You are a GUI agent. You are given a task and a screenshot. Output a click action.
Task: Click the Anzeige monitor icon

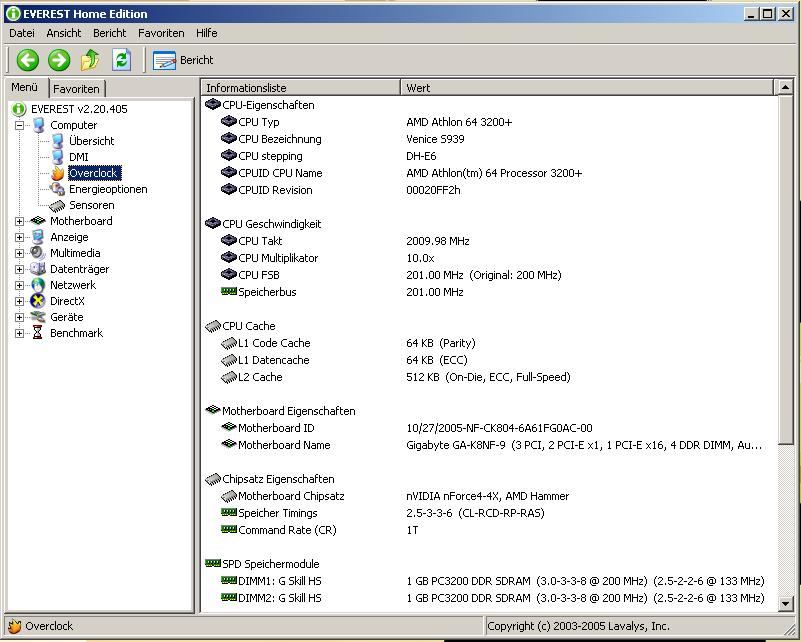(x=38, y=237)
